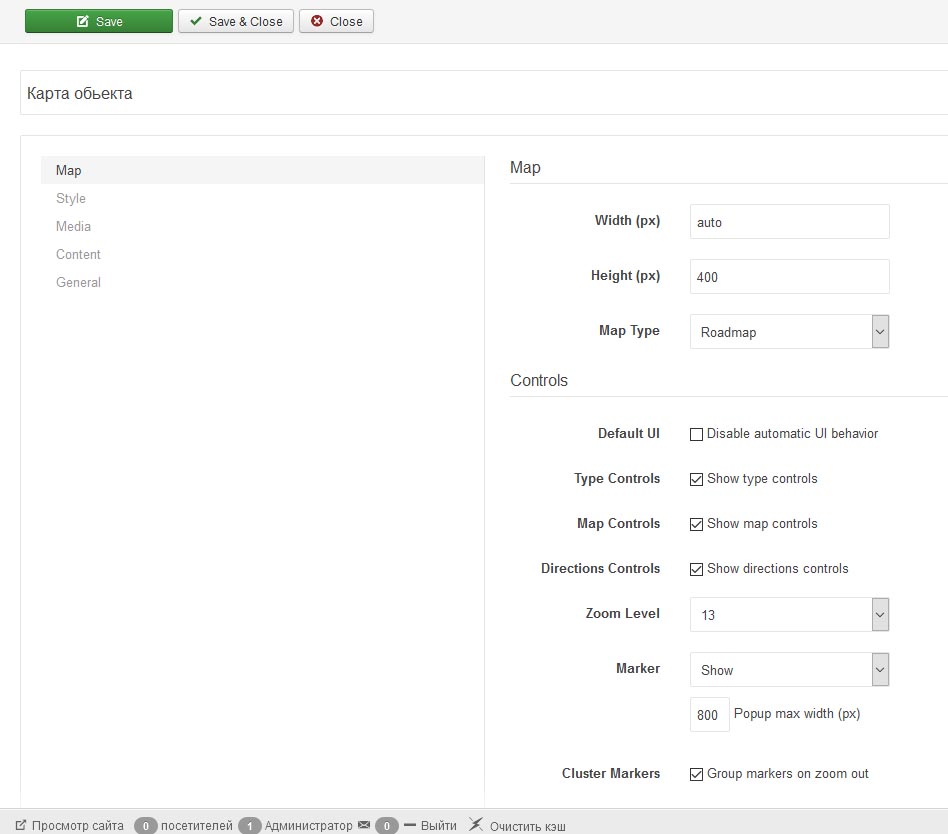Enable Disable automatic UI behavior checkbox
The width and height of the screenshot is (948, 834).
click(697, 434)
